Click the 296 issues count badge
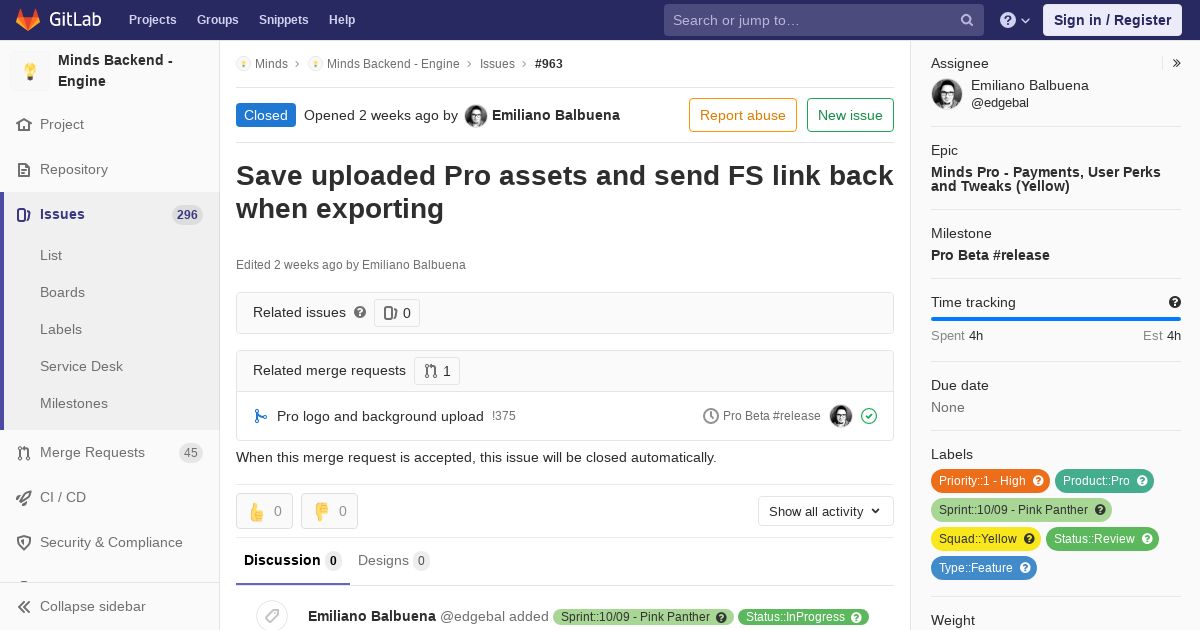The width and height of the screenshot is (1200, 630). [187, 215]
